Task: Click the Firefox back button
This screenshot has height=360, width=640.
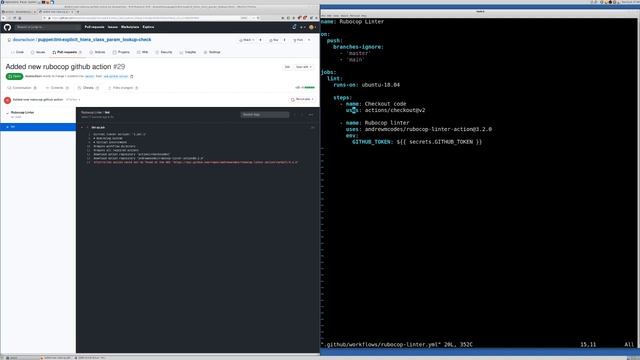Action: (4, 18)
